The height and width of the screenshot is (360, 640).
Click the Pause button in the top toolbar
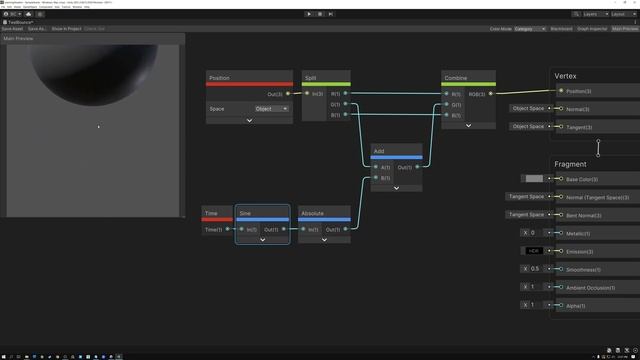click(x=320, y=14)
